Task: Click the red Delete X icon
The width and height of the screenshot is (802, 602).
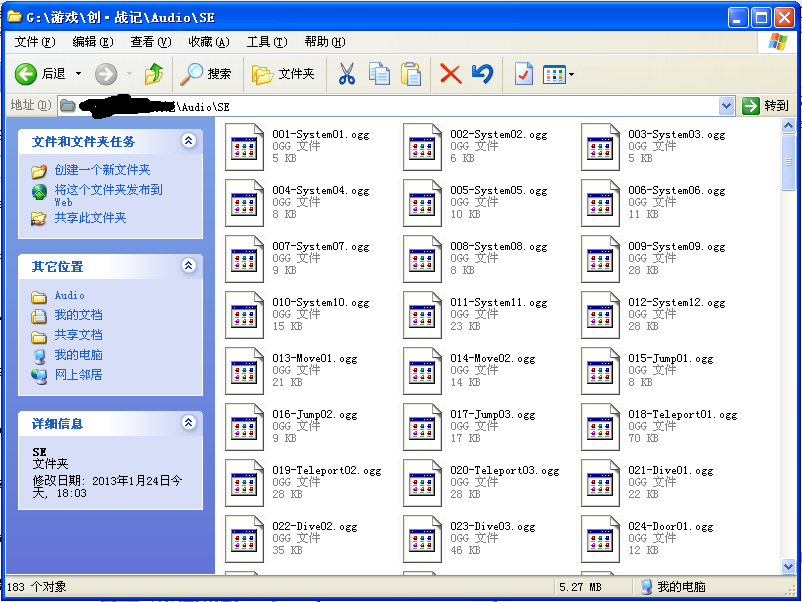Action: pos(451,74)
